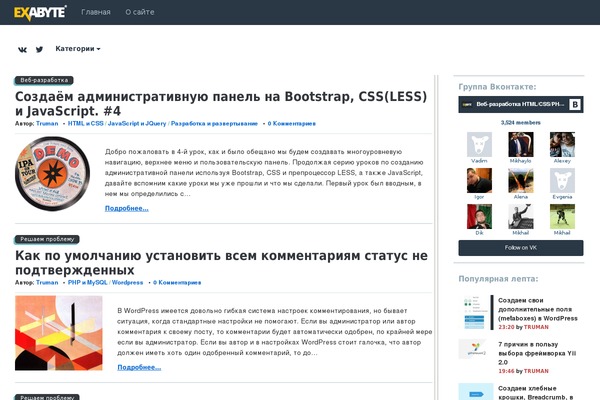Click the Exabyte logo in header
The width and height of the screenshot is (600, 400).
click(x=40, y=12)
